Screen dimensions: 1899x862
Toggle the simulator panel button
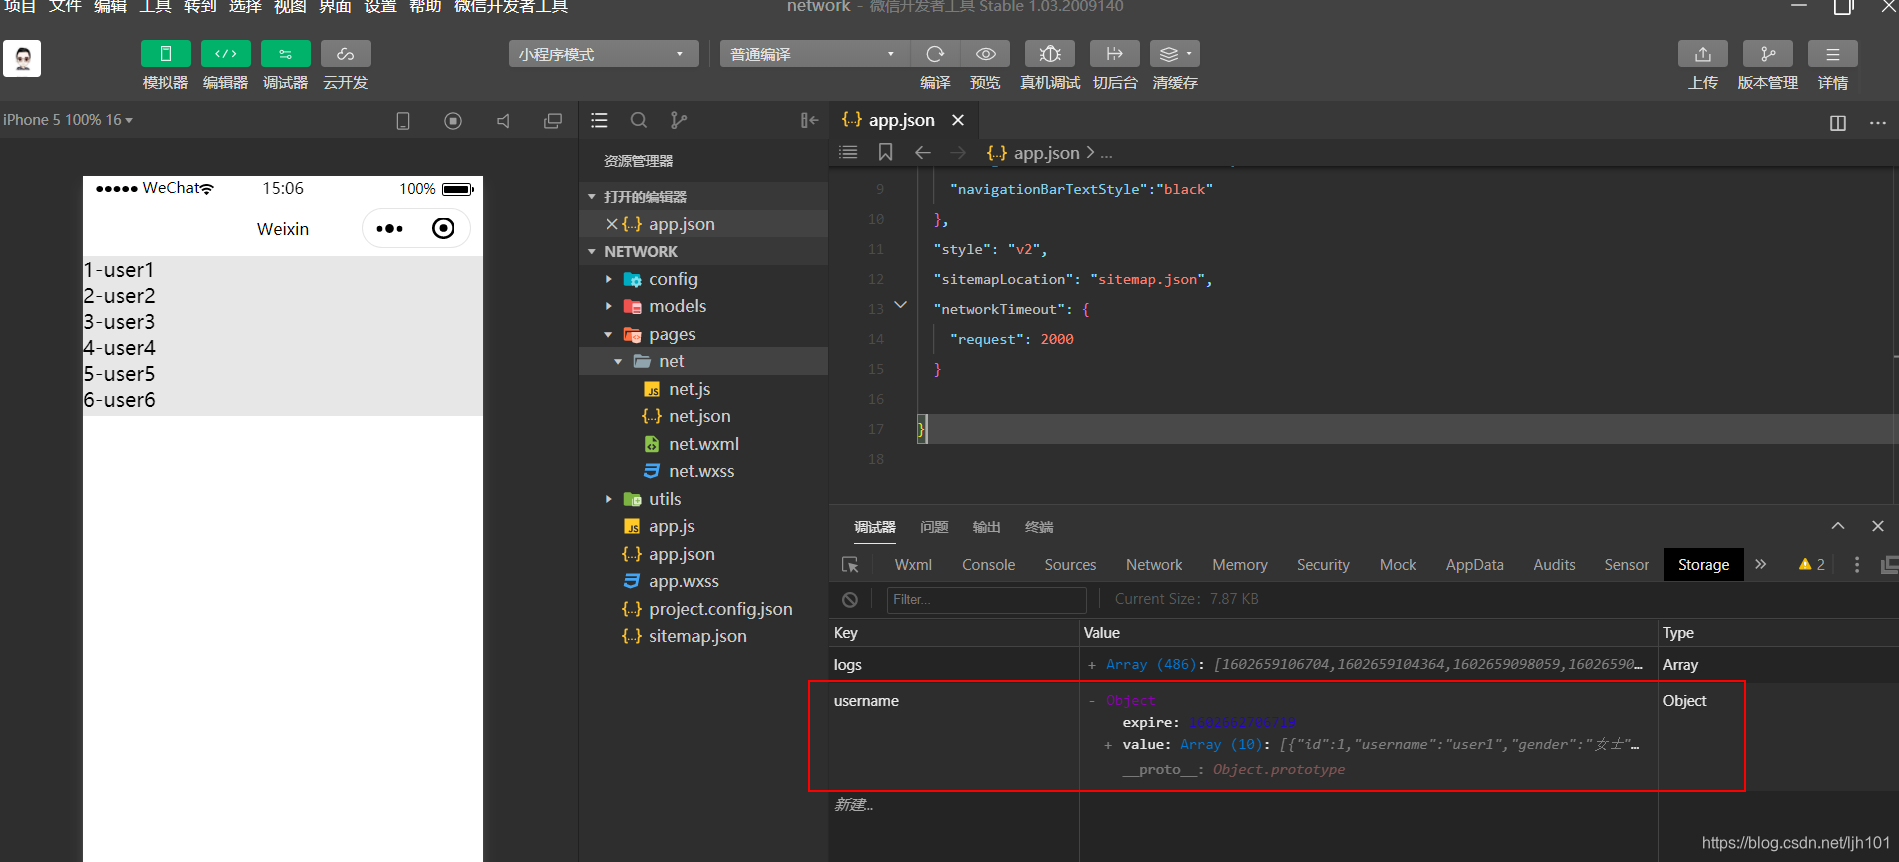pyautogui.click(x=165, y=53)
